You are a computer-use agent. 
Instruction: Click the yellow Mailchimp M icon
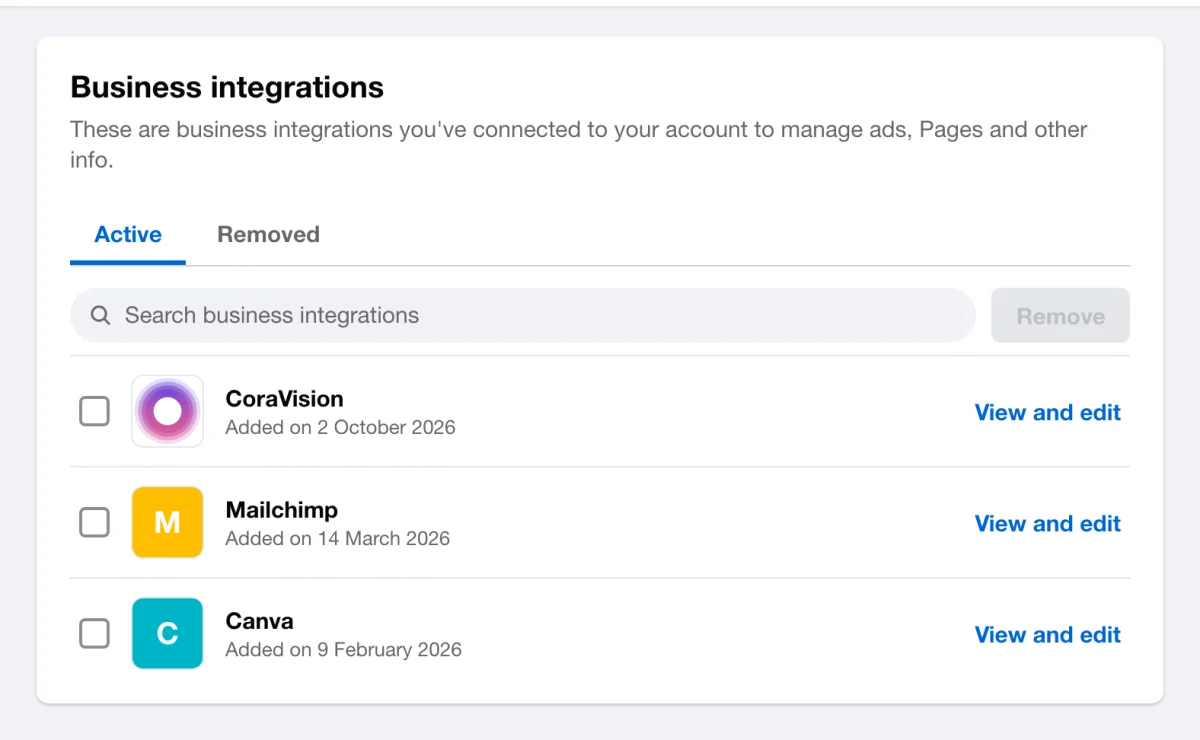[167, 522]
